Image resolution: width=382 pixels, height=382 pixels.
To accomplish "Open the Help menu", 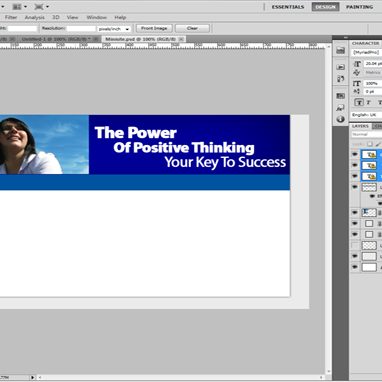I will (120, 17).
